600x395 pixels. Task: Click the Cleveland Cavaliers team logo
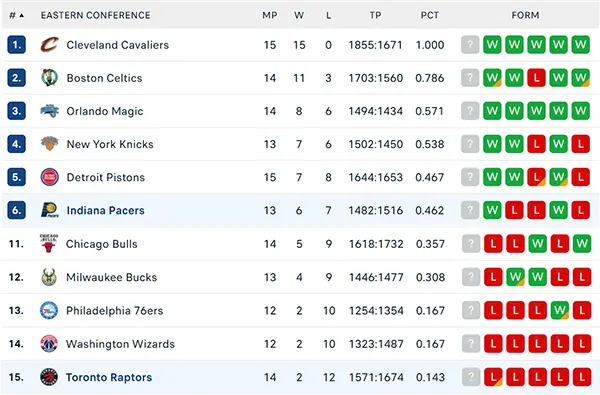pyautogui.click(x=50, y=45)
